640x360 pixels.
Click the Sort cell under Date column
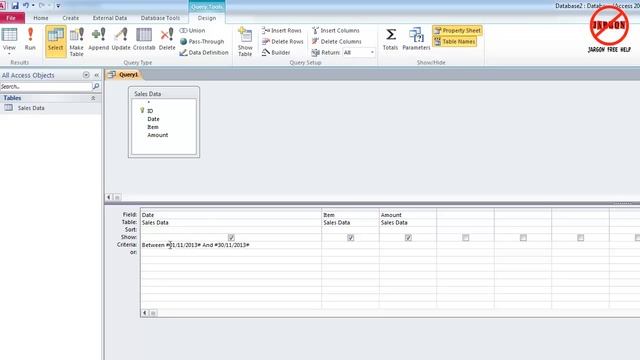pos(231,230)
